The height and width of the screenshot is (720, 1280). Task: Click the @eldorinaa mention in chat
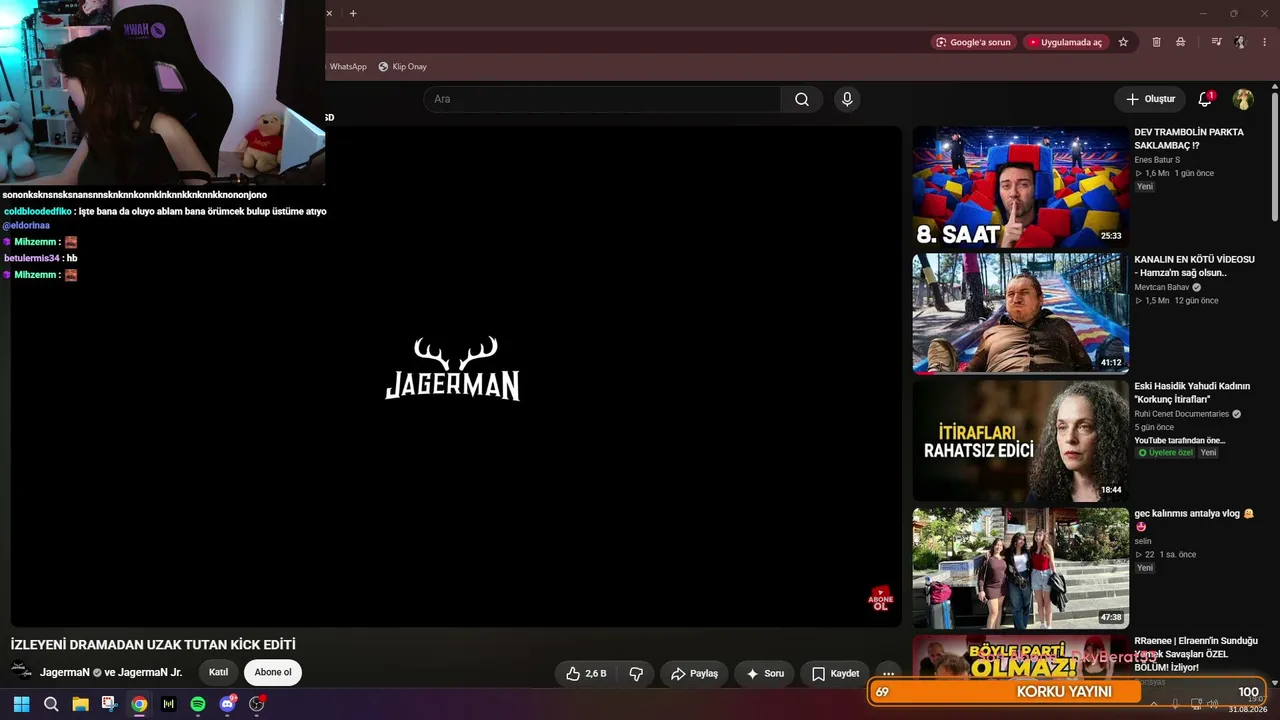click(26, 226)
